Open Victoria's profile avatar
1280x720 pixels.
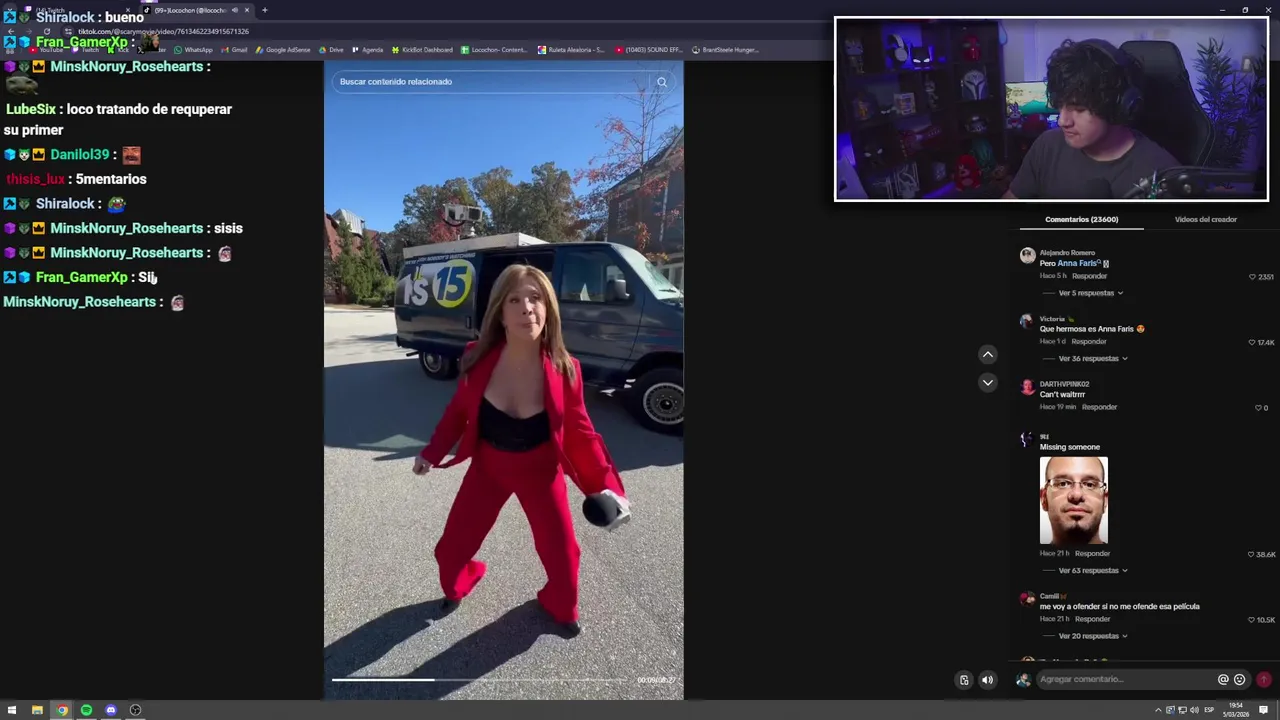(1026, 321)
